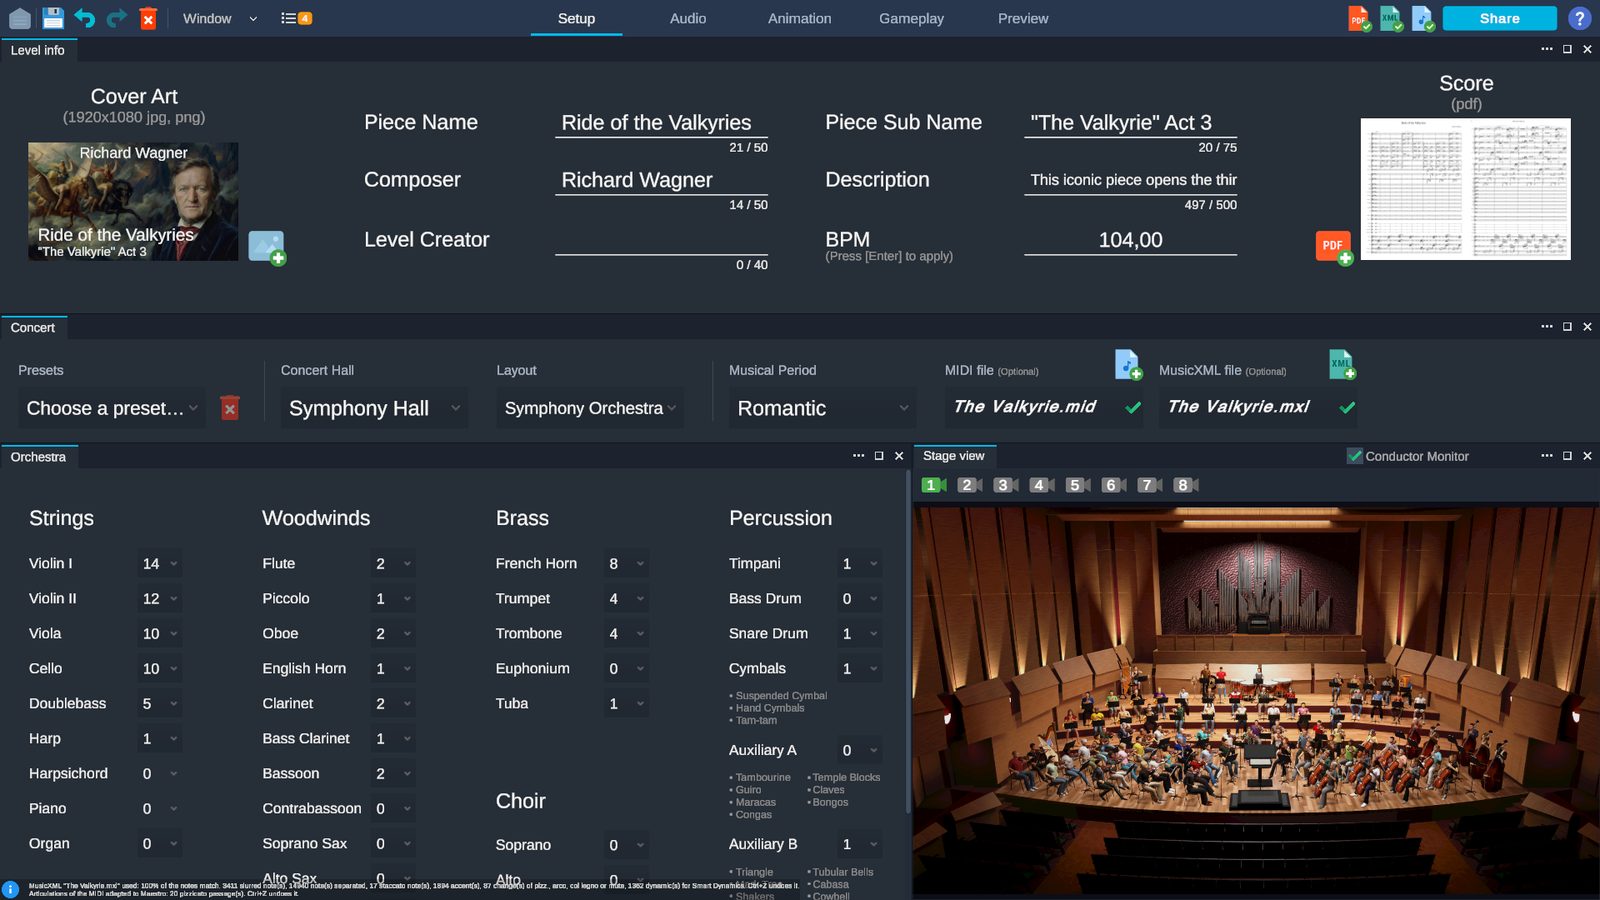Switch to the Animation tab
This screenshot has width=1600, height=900.
[799, 18]
